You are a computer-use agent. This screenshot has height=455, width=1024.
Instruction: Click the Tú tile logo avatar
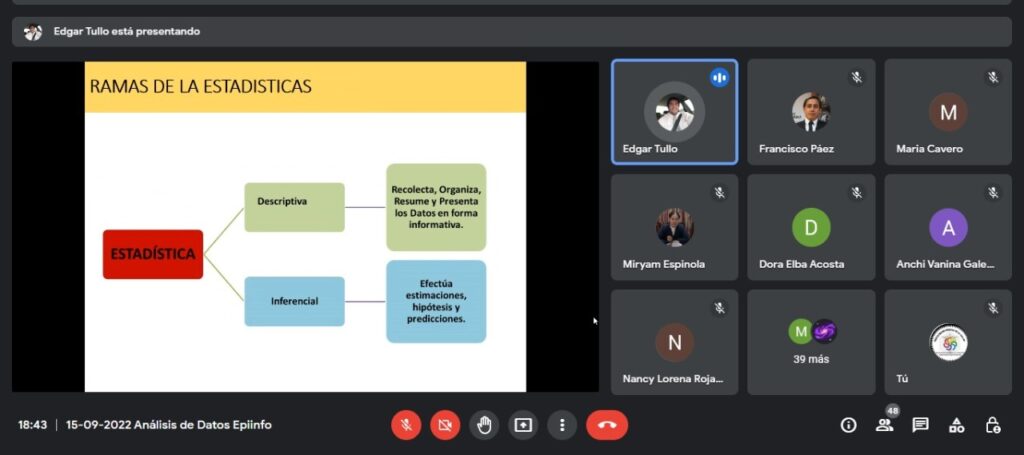tap(948, 342)
